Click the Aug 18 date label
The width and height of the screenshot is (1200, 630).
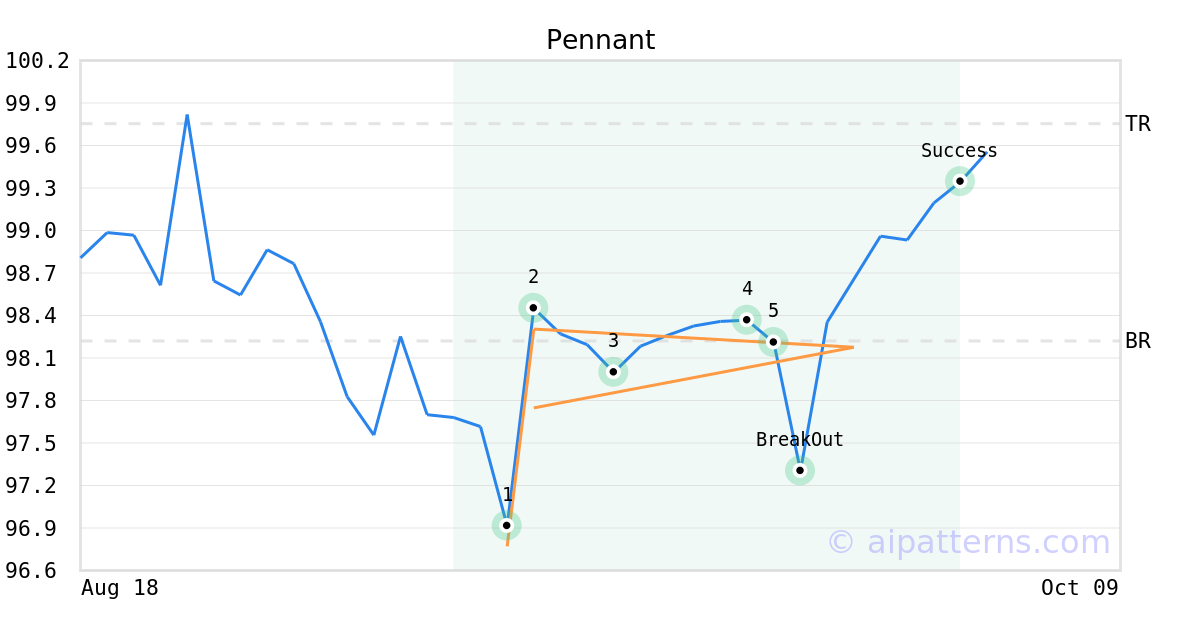click(120, 588)
